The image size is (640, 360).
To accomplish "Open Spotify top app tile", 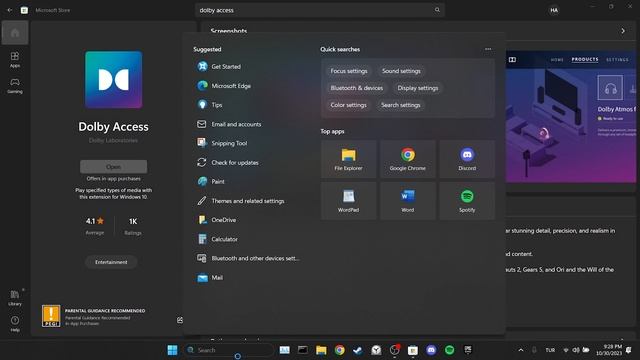I will pyautogui.click(x=467, y=201).
